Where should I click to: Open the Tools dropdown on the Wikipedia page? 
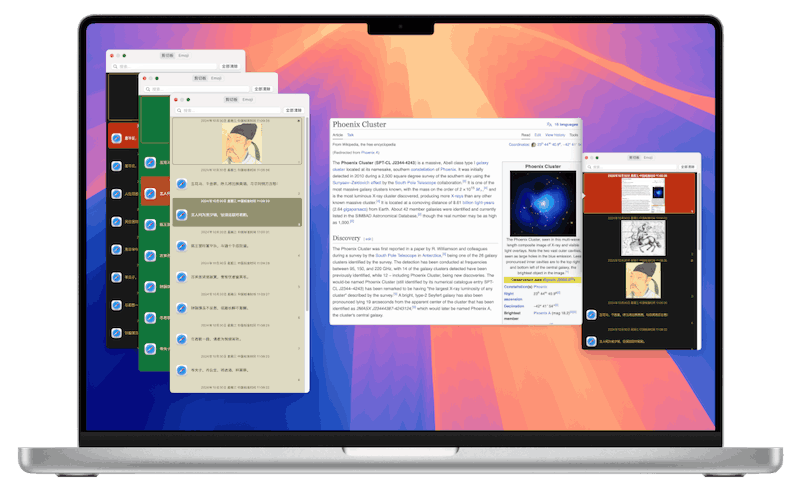pos(574,134)
